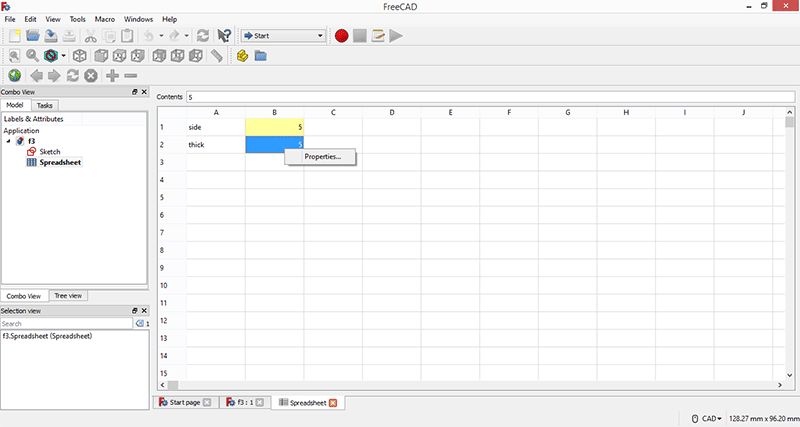Select Spreadsheet in the model tree
Screen dimensions: 800x427
click(x=60, y=162)
